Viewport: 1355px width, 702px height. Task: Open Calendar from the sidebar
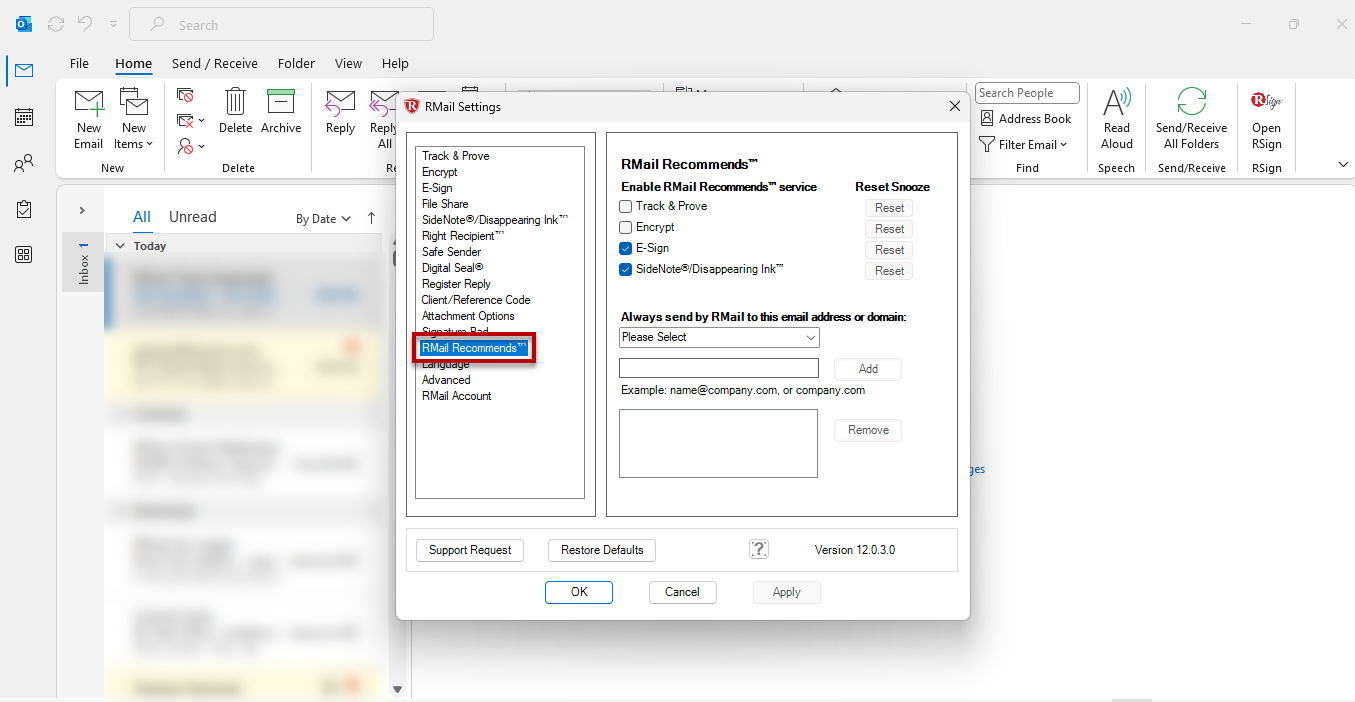click(24, 117)
